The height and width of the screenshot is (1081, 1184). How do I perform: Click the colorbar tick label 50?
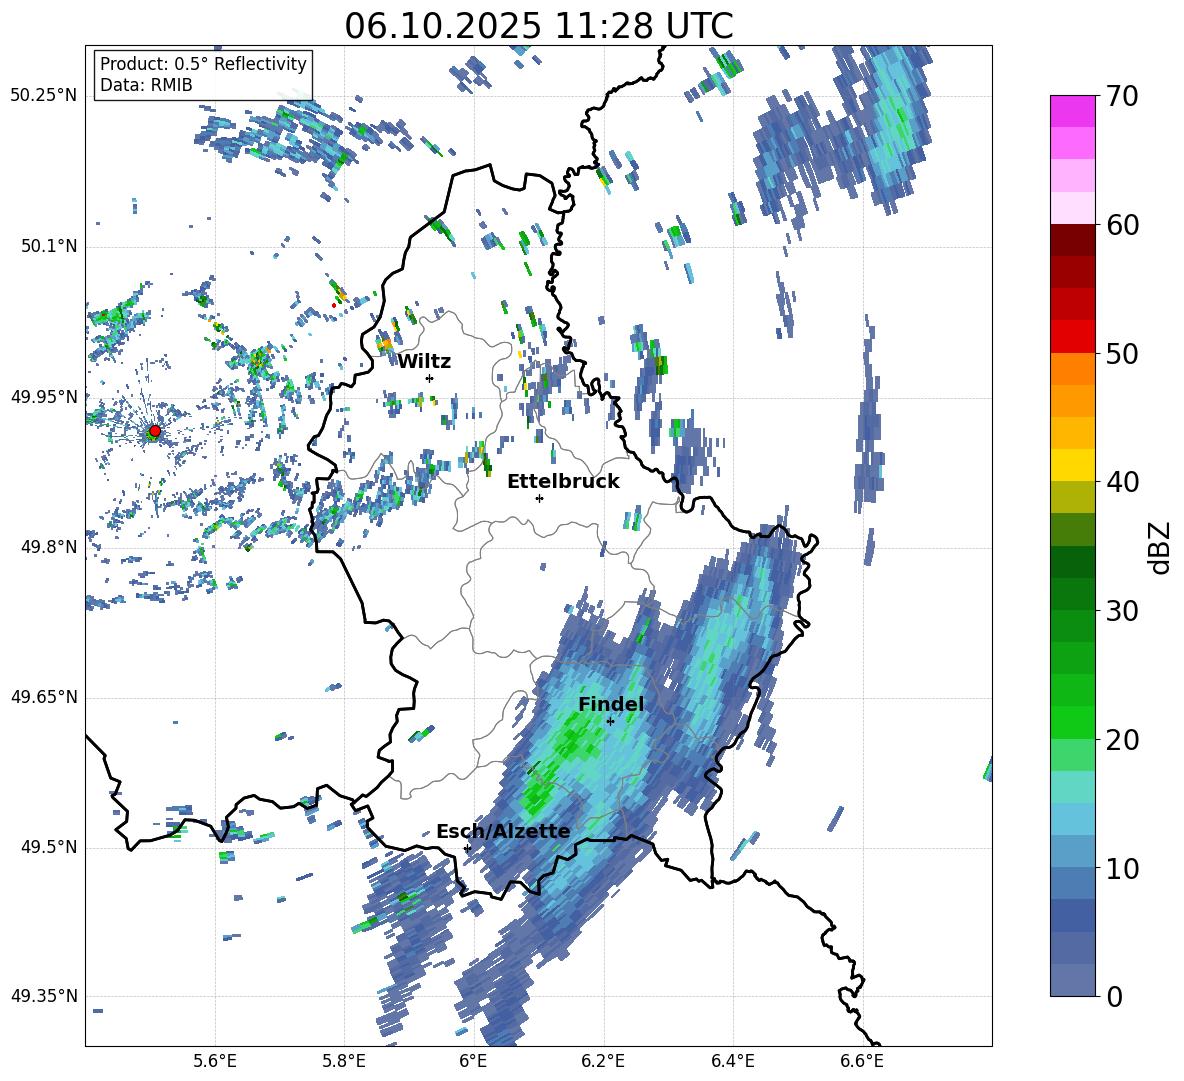(1122, 353)
